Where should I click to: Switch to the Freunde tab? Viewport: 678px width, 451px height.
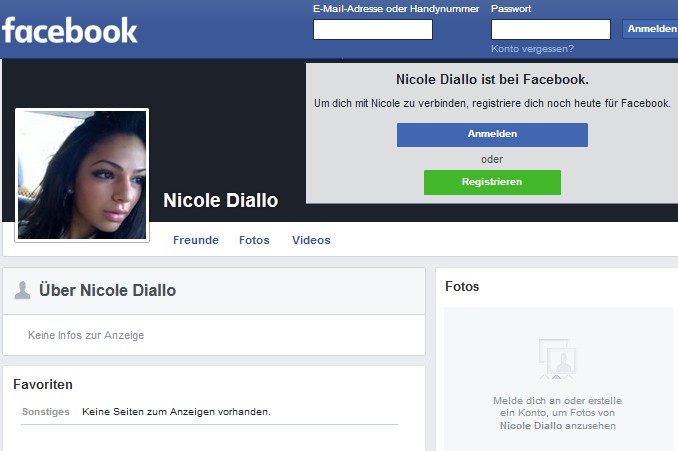point(196,240)
